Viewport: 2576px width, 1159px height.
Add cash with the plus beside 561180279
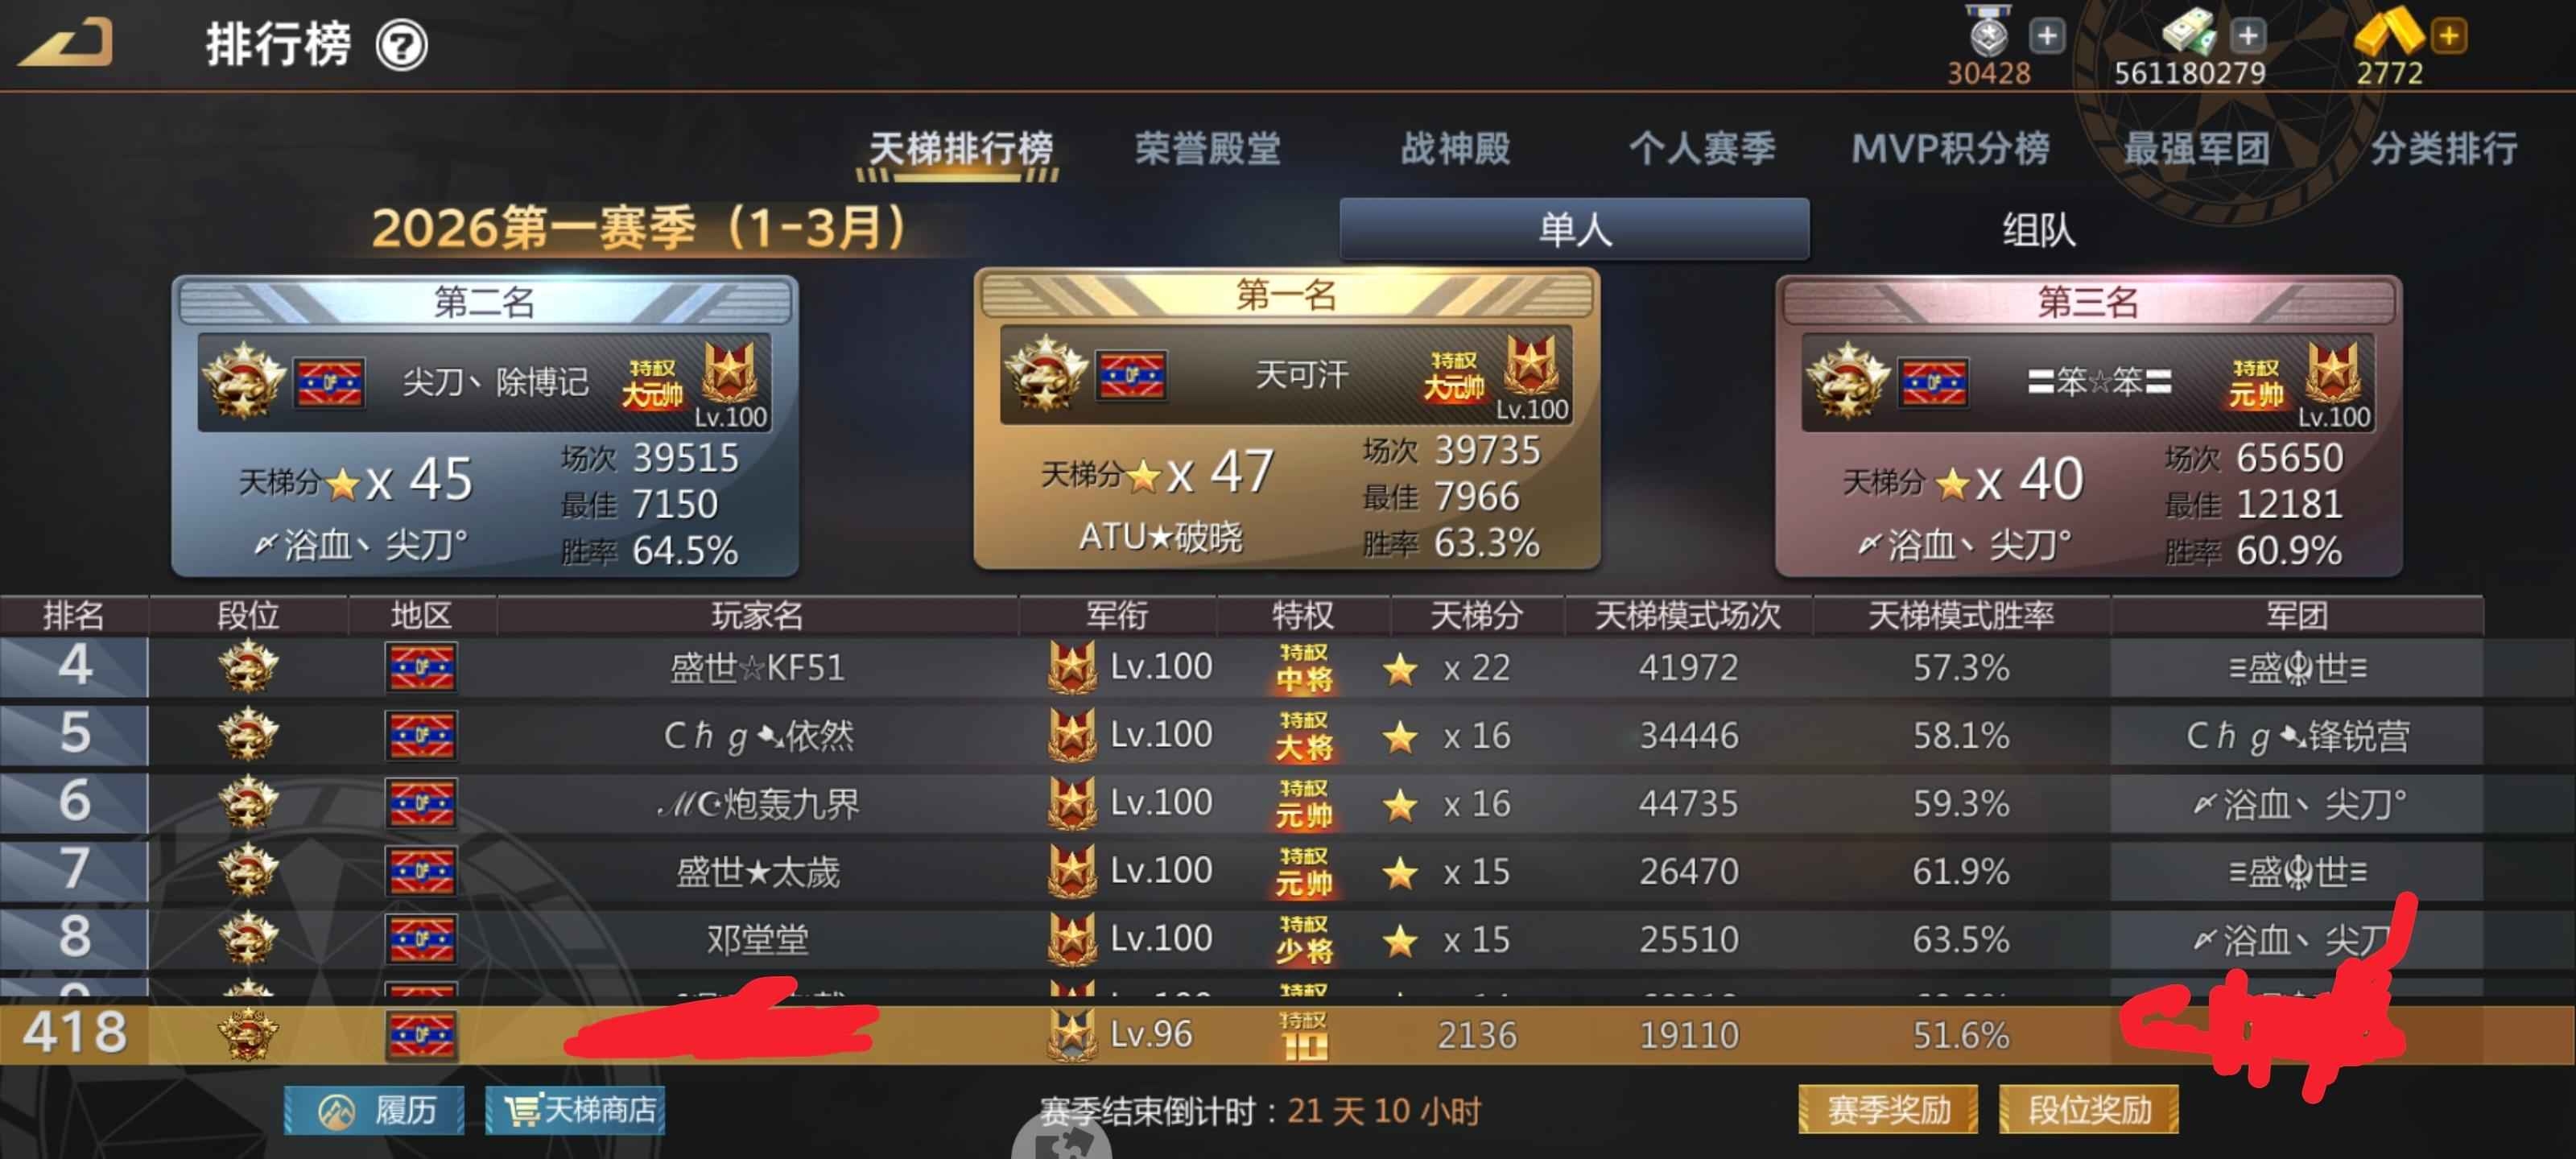(2248, 36)
